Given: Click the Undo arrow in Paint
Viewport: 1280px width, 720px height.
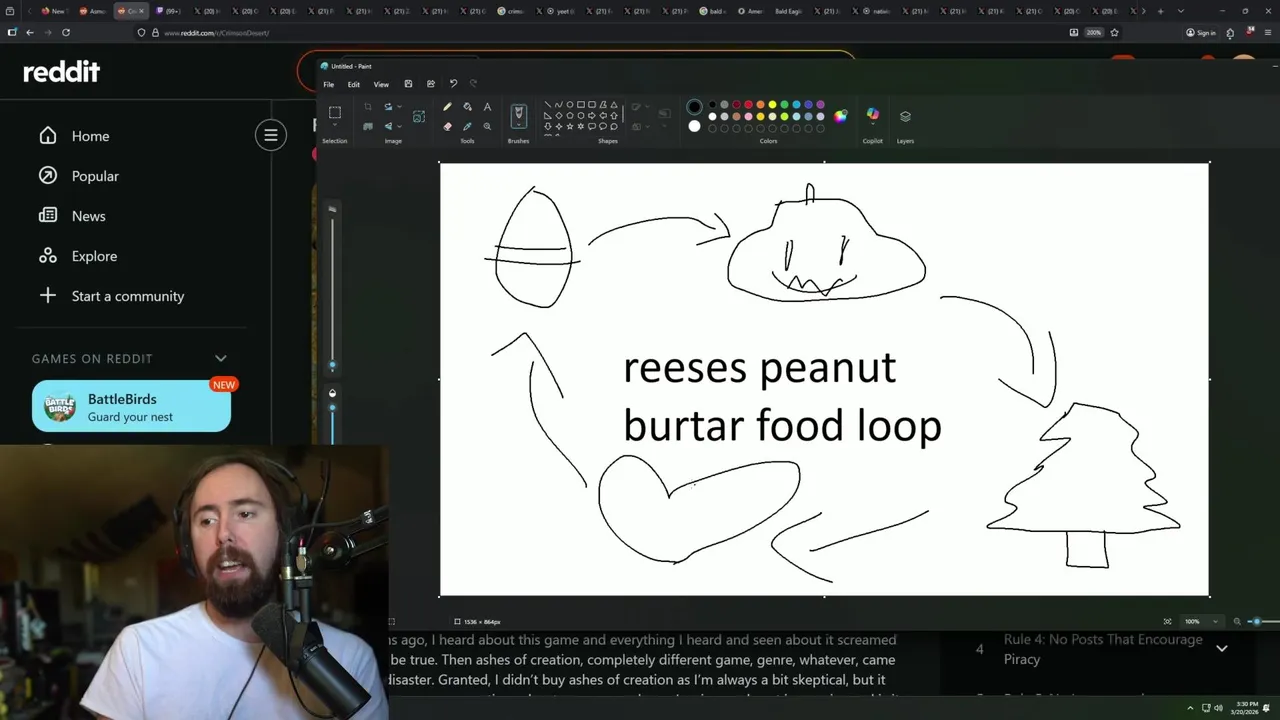Looking at the screenshot, I should (453, 84).
